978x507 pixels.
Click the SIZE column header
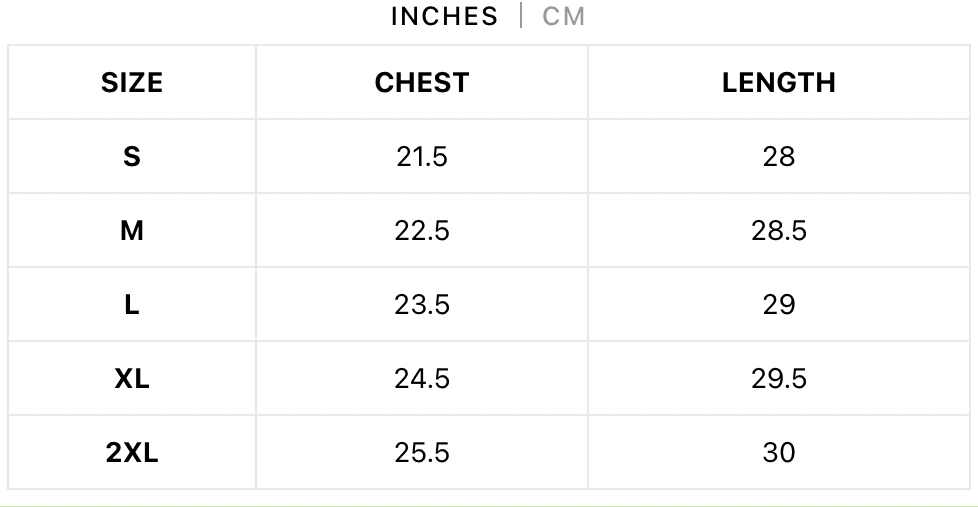[x=132, y=83]
